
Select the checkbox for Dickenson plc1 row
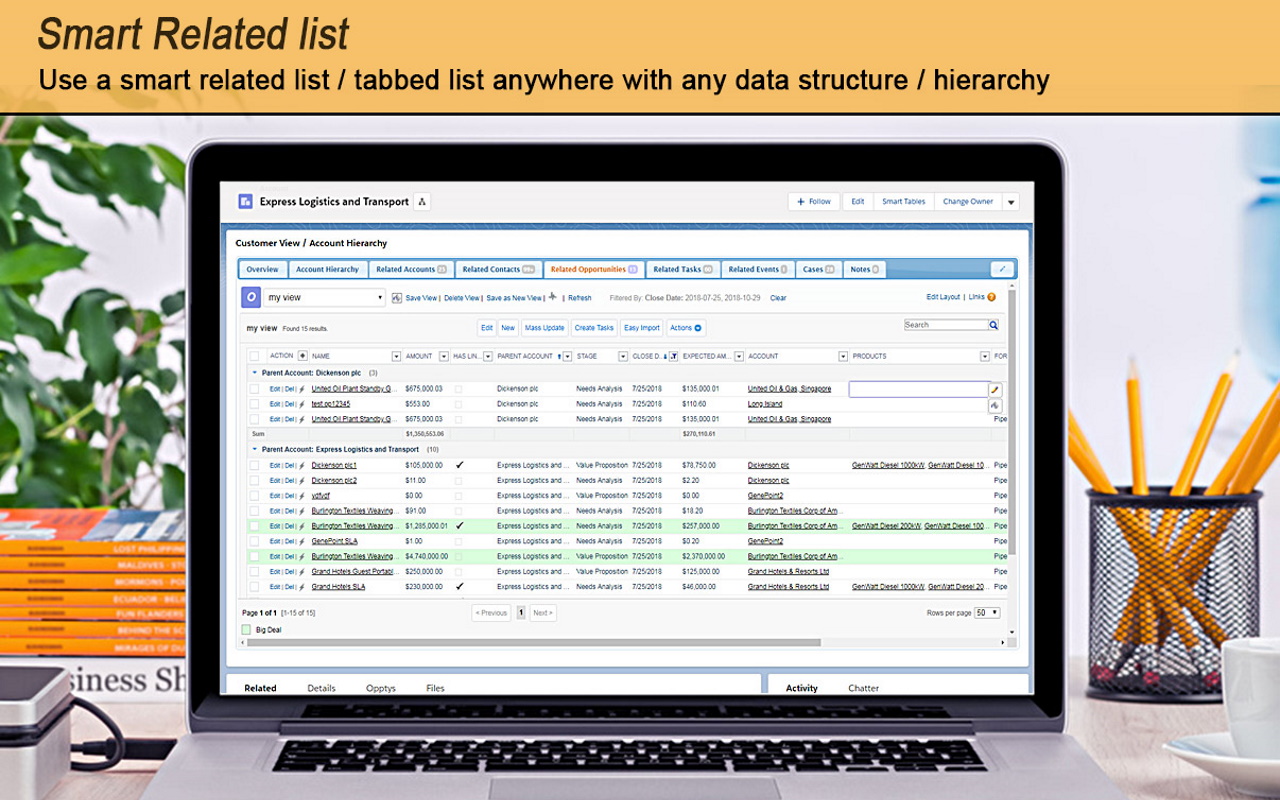pyautogui.click(x=254, y=465)
